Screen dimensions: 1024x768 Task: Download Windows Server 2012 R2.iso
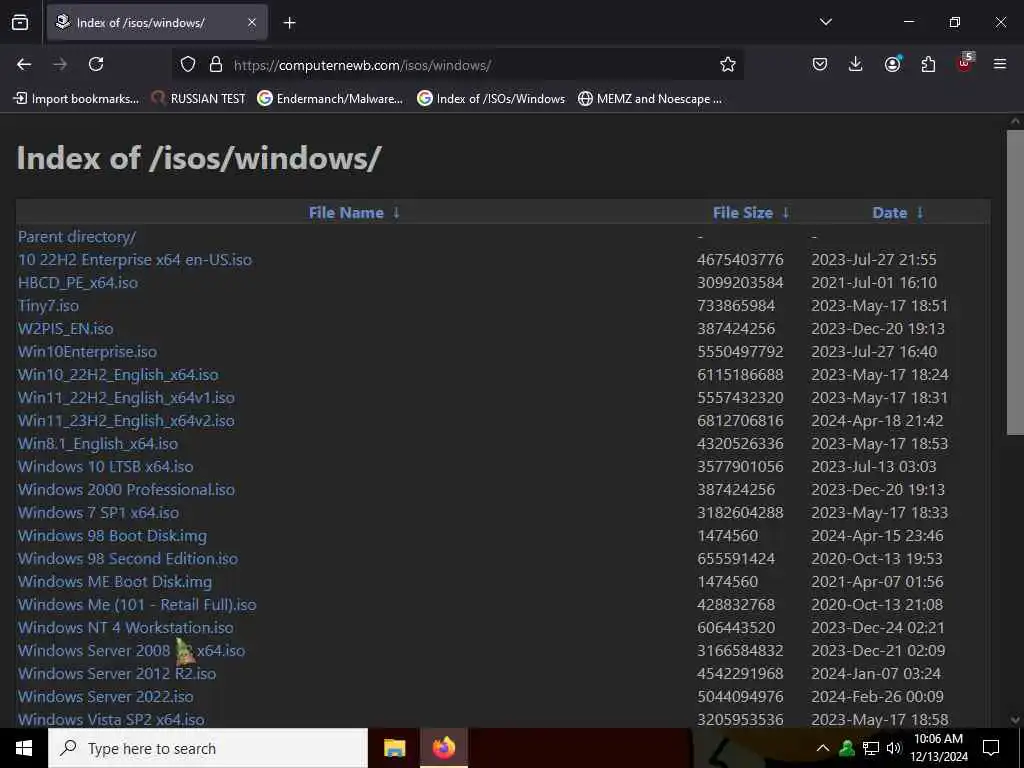(x=117, y=673)
